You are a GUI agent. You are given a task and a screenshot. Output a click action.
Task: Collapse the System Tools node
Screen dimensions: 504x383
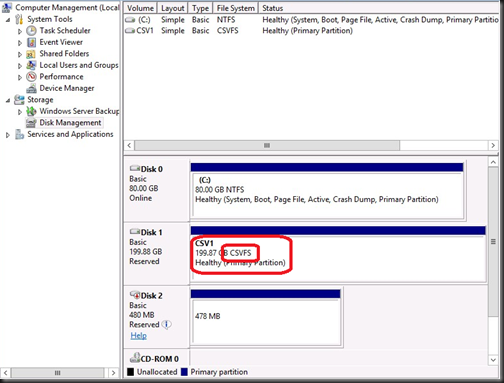pos(8,20)
